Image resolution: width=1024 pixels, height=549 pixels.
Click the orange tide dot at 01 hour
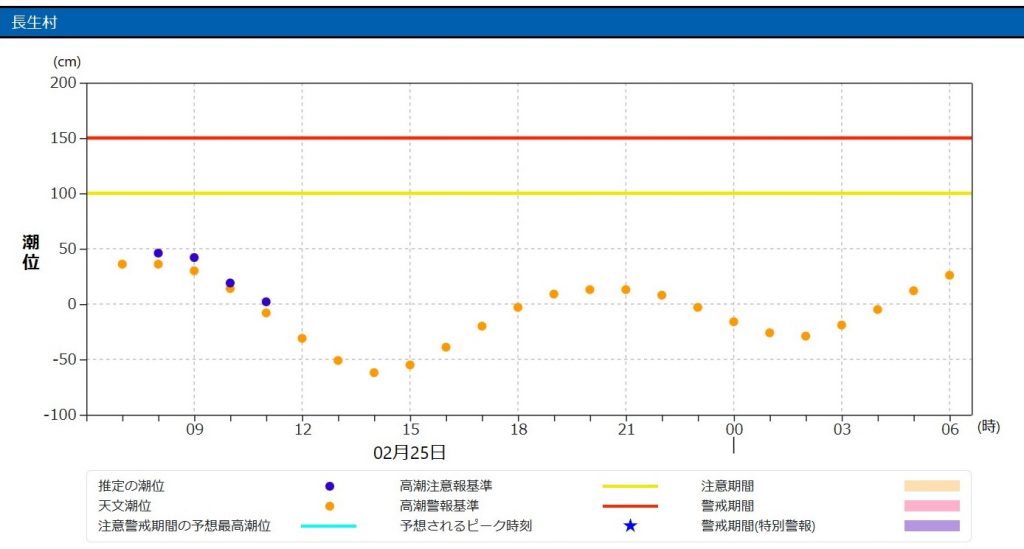tap(770, 333)
